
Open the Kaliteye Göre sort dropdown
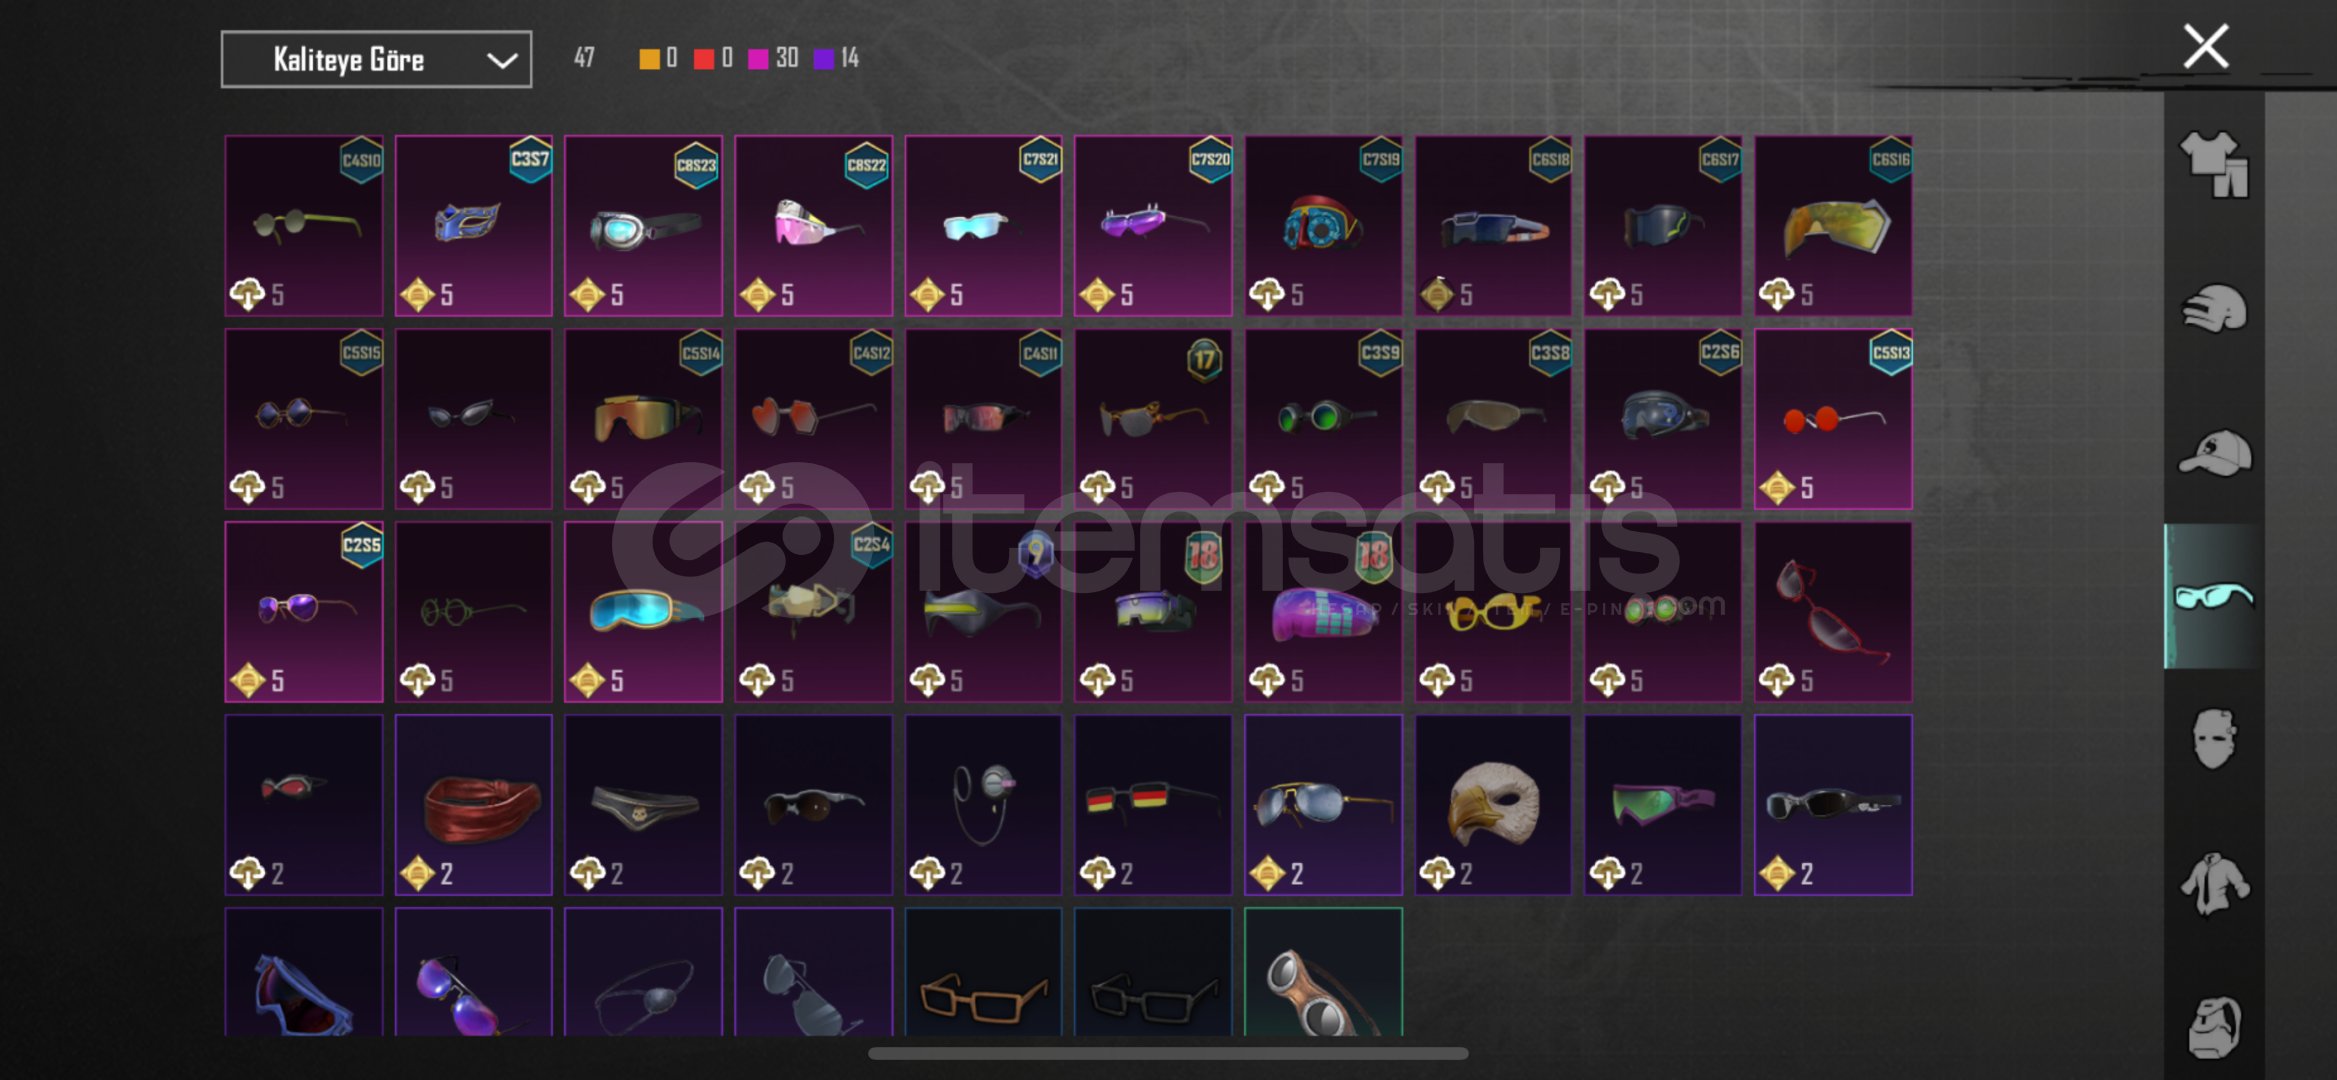(x=376, y=60)
